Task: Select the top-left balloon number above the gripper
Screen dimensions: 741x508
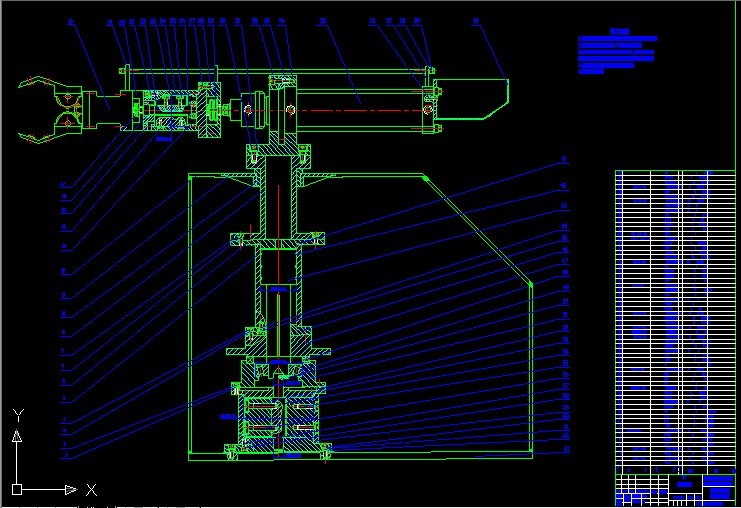Action: click(x=71, y=21)
